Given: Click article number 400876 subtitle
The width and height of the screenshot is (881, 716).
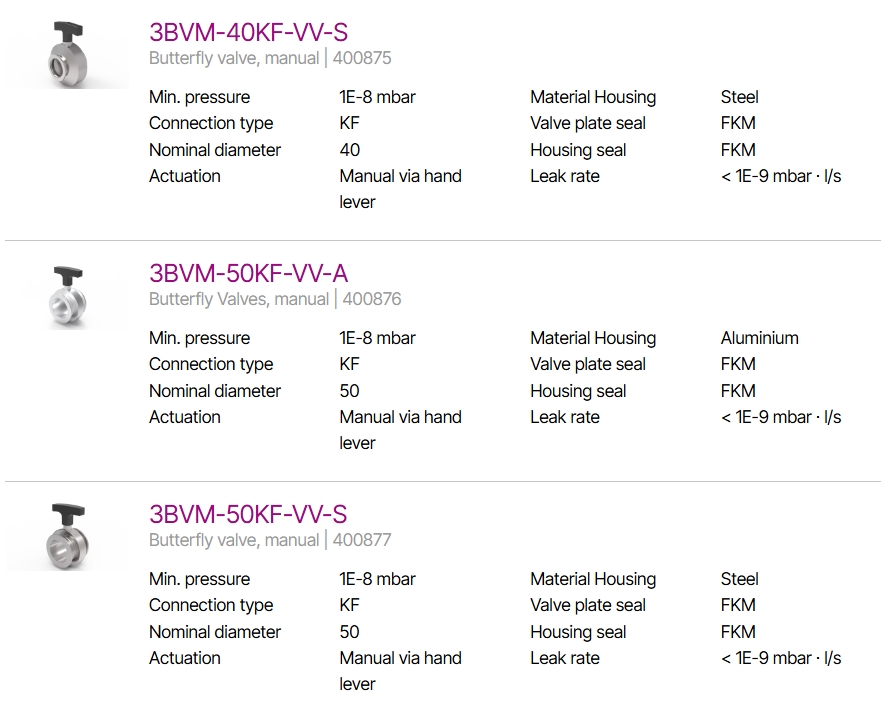Looking at the screenshot, I should (x=275, y=299).
